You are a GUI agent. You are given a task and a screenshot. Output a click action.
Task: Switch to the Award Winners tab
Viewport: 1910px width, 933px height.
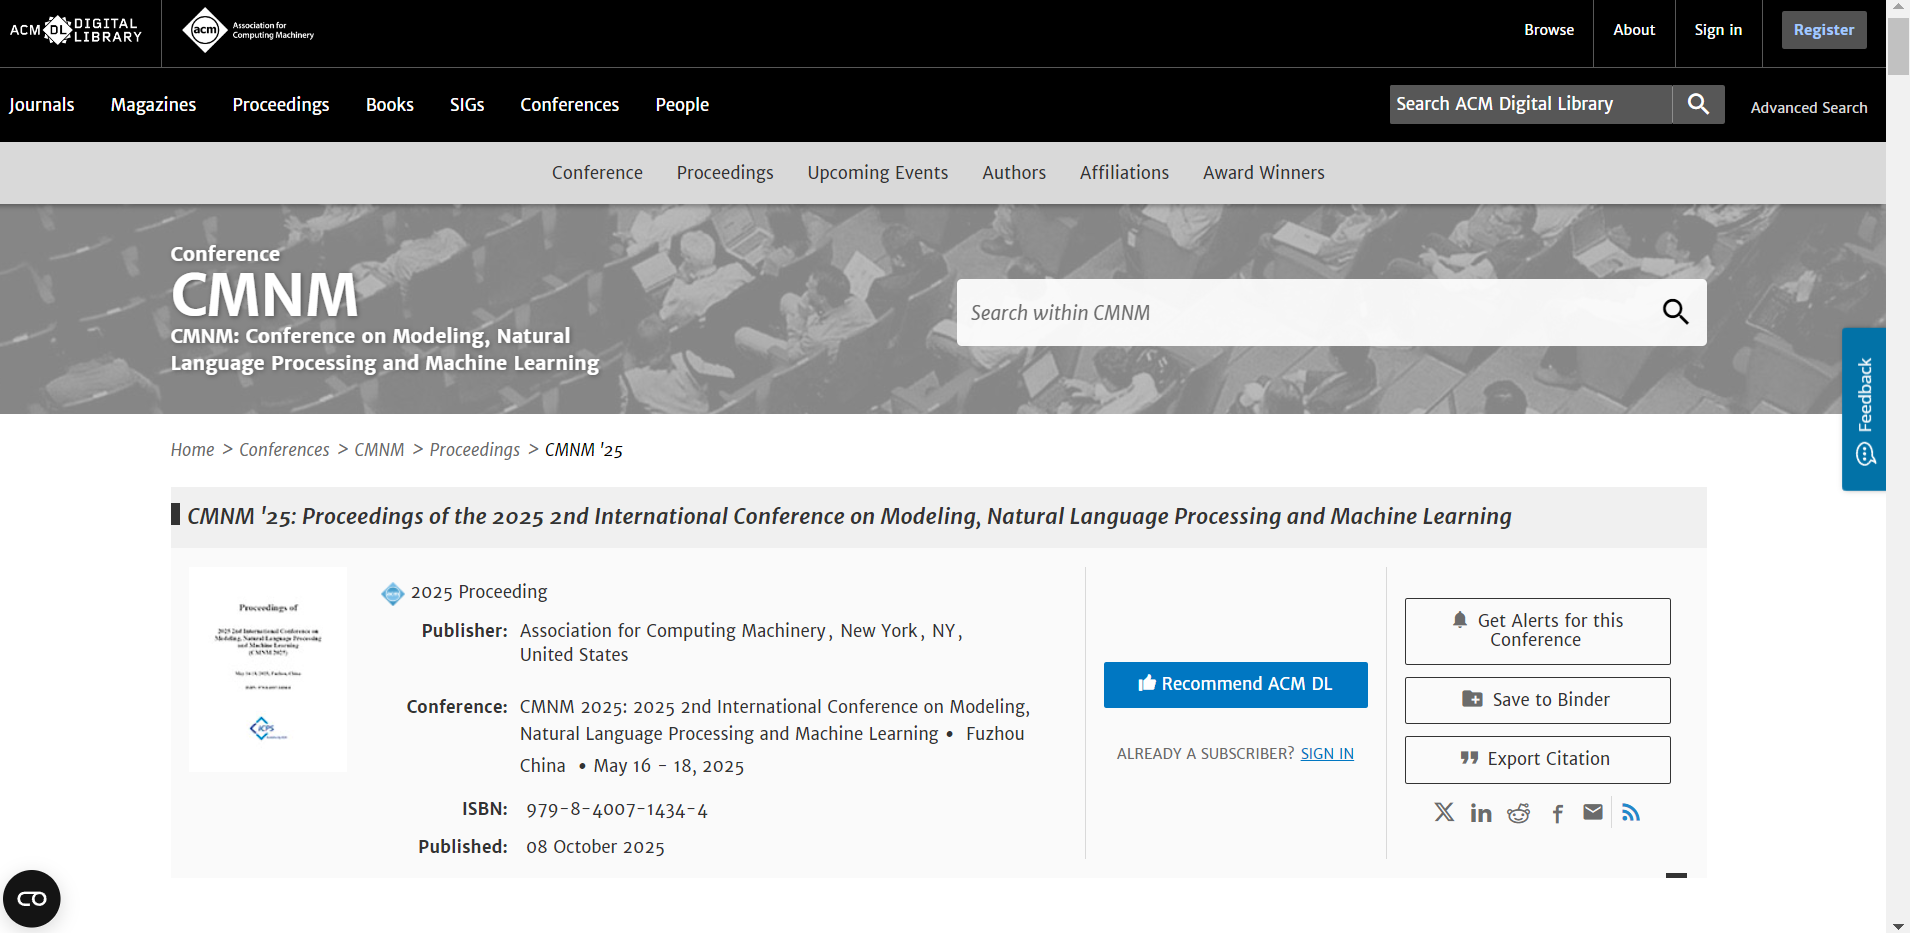pyautogui.click(x=1264, y=173)
